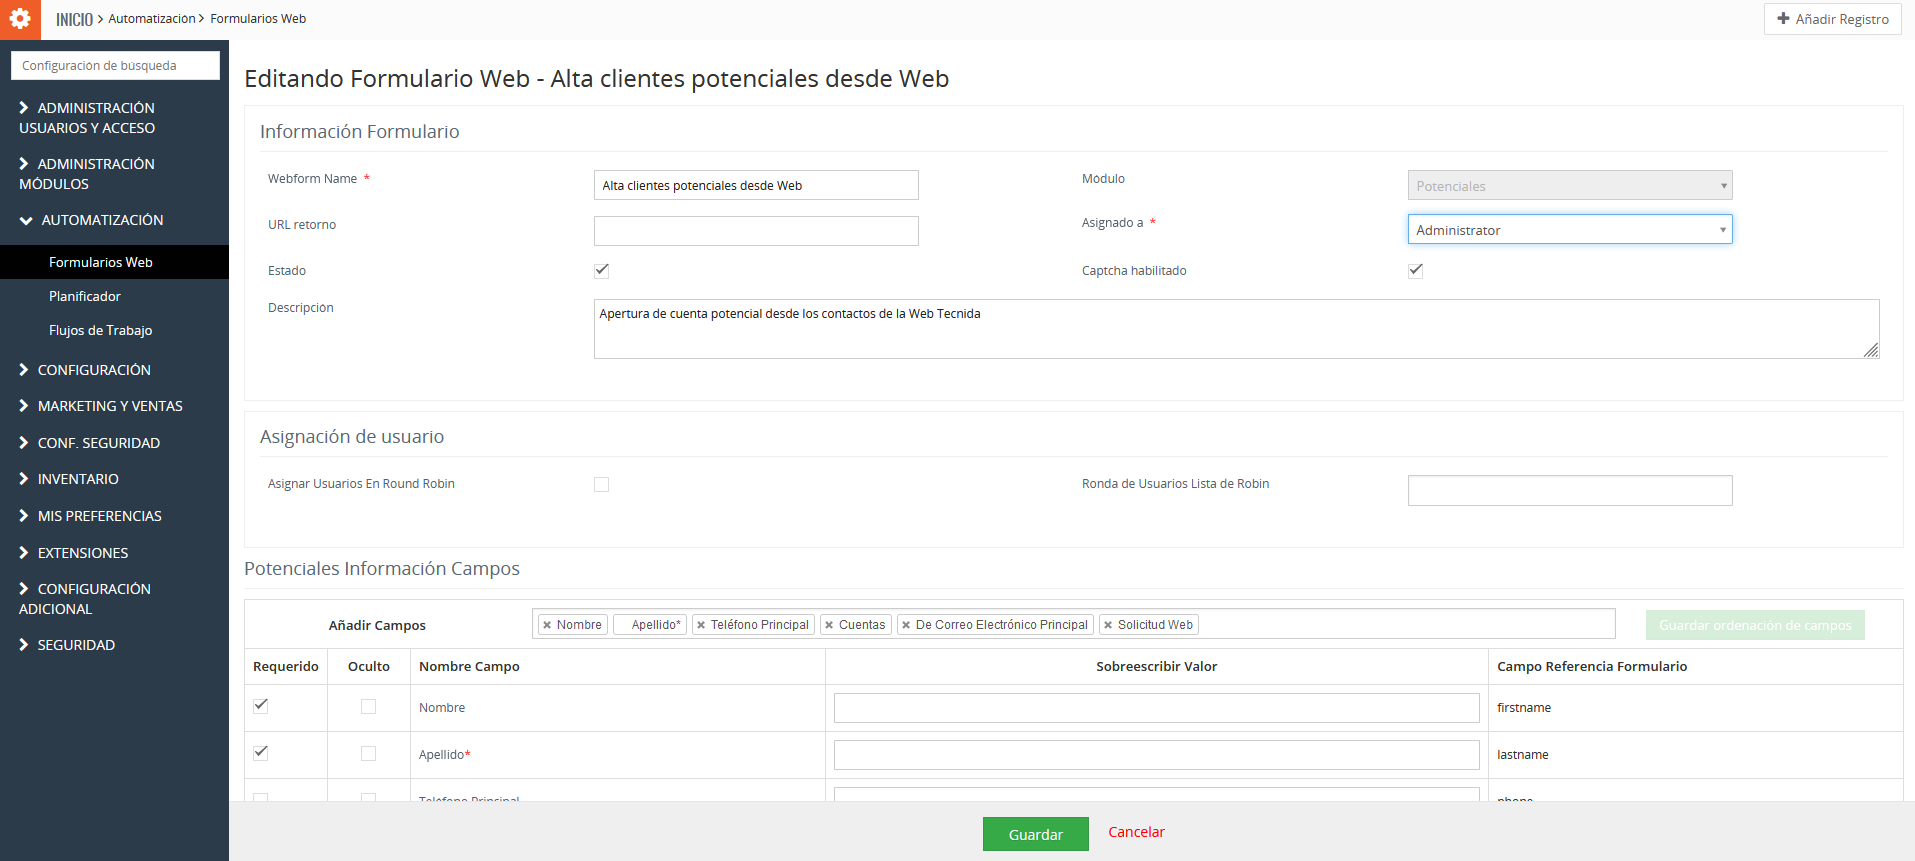1915x861 pixels.
Task: Remove the Solicitud Web tag
Action: point(1108,625)
